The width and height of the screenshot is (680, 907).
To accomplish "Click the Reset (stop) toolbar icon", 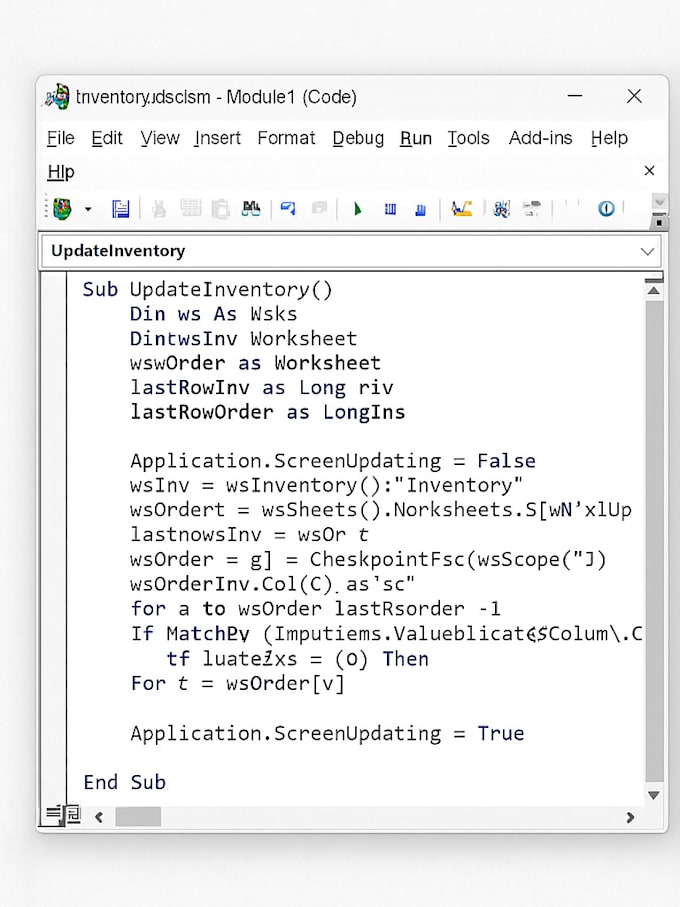I will tap(420, 210).
